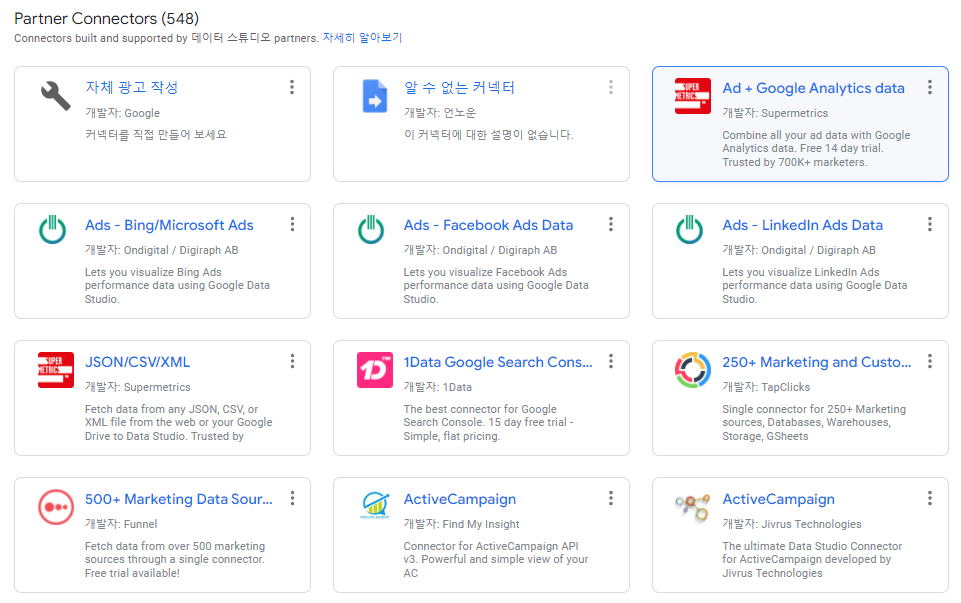Screen dimensions: 961x603
Task: Select the 알 수 없는 커넥터 title
Action: (x=459, y=88)
